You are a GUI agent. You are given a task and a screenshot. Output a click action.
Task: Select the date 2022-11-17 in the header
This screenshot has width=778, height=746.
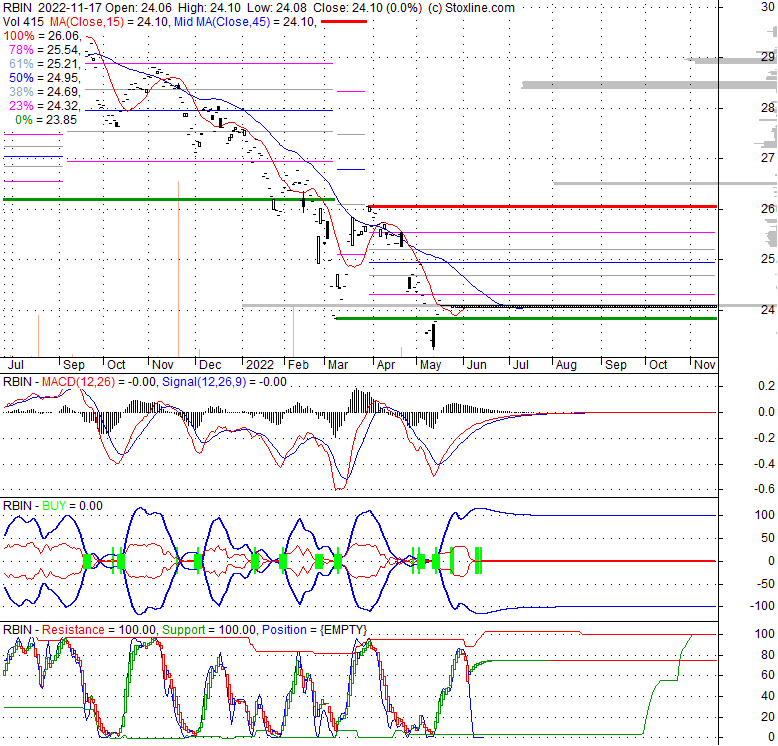coord(69,8)
